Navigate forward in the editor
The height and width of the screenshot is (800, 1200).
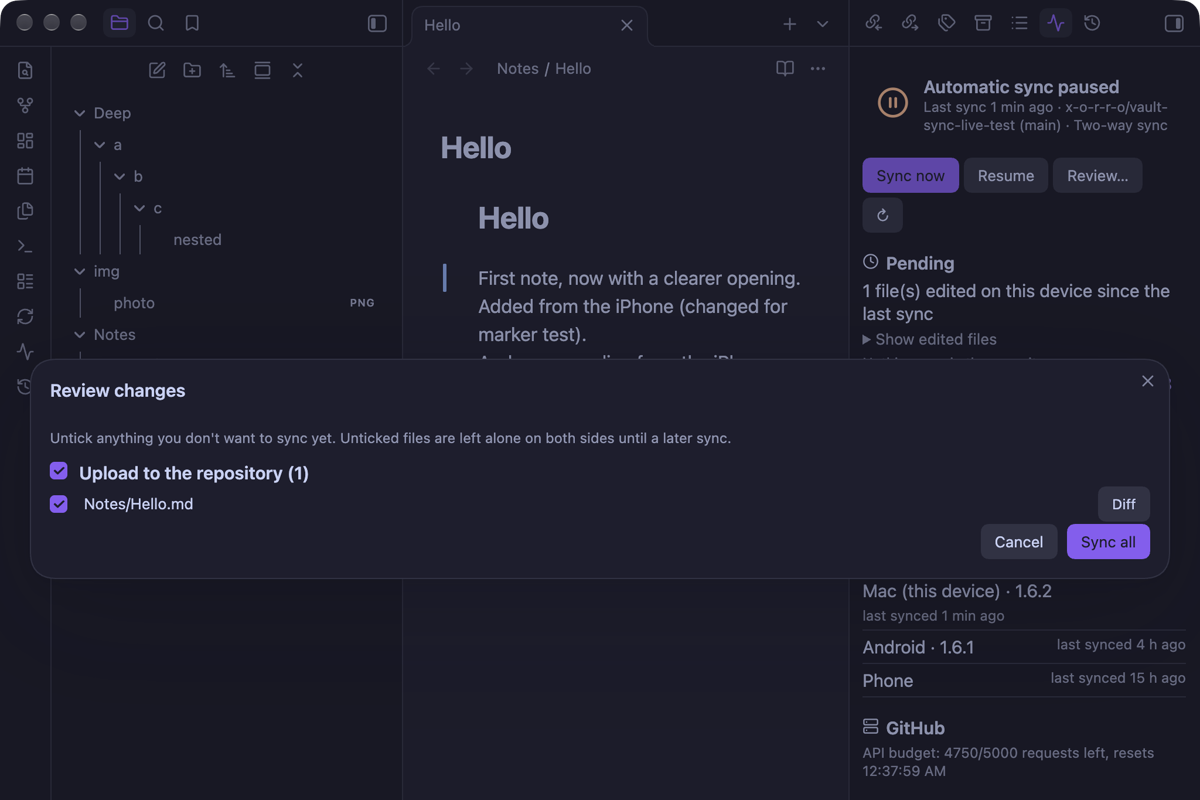click(466, 69)
